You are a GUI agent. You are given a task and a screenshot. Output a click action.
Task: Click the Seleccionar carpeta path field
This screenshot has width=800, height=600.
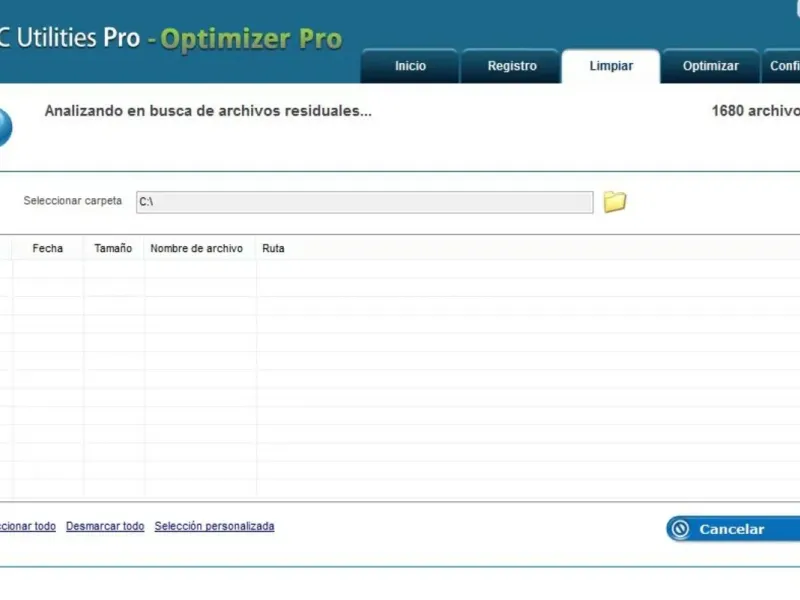[x=364, y=202]
